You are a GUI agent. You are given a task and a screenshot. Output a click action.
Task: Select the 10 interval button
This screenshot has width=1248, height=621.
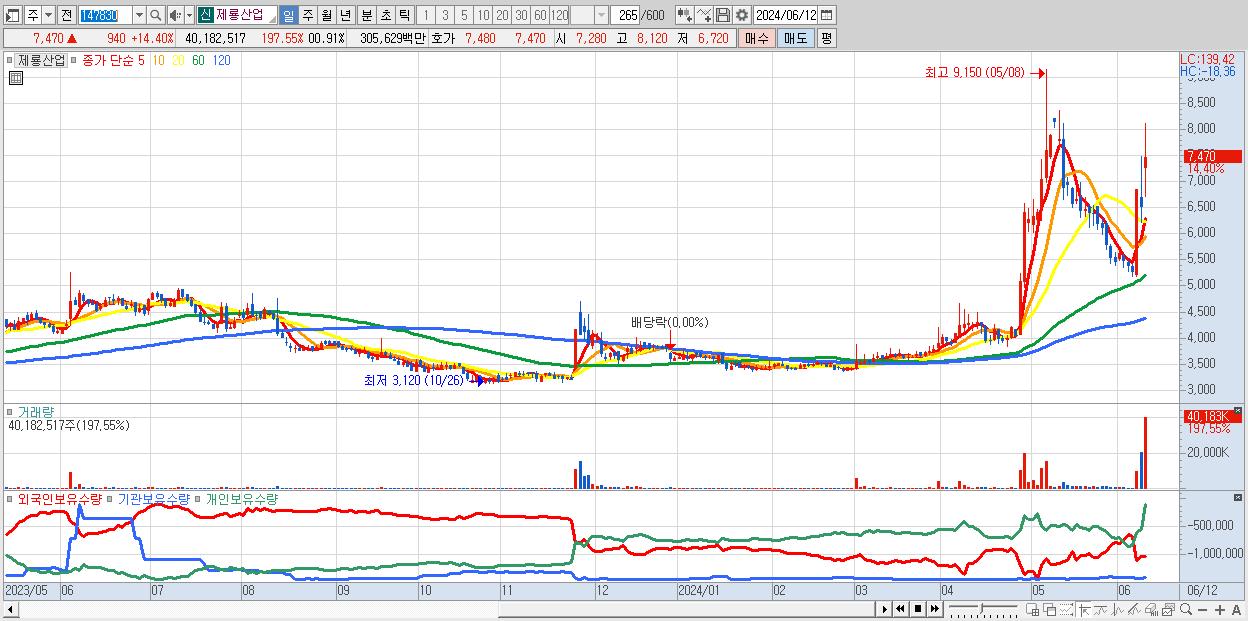tap(483, 15)
